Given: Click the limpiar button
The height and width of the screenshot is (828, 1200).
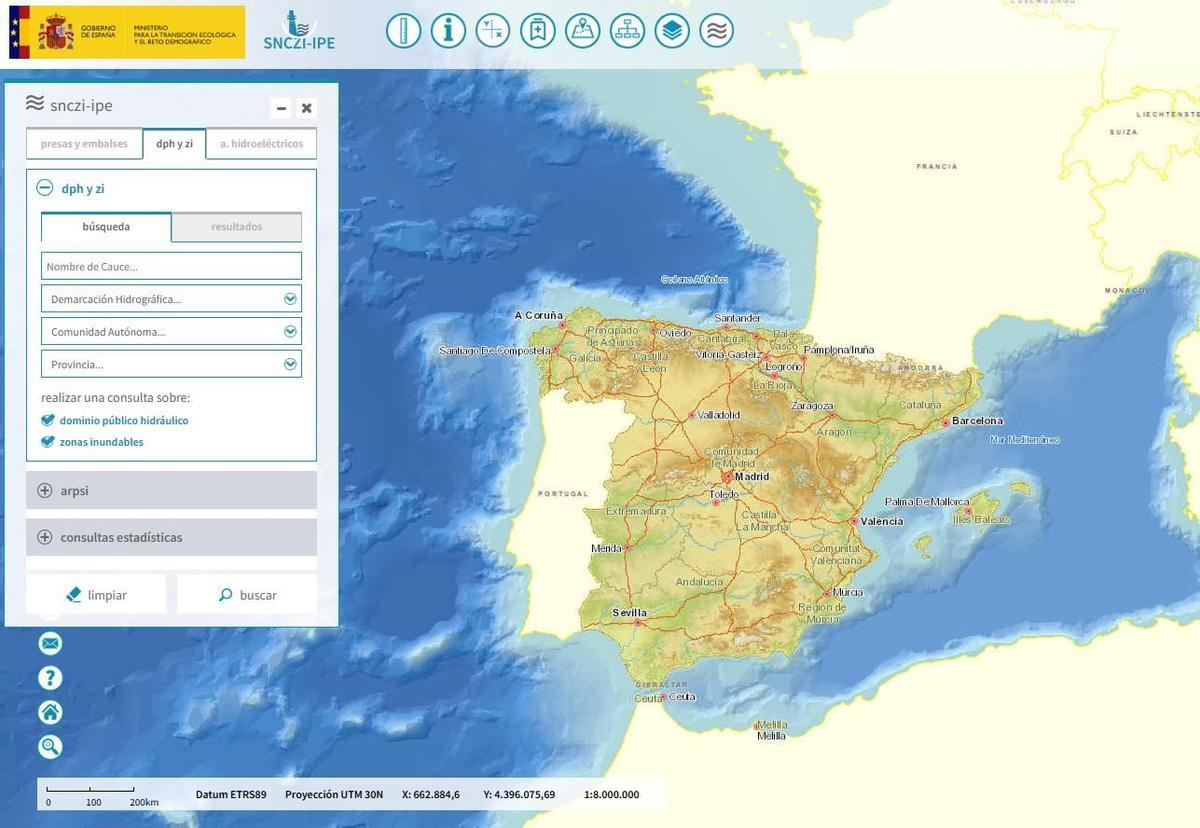Looking at the screenshot, I should 96,595.
